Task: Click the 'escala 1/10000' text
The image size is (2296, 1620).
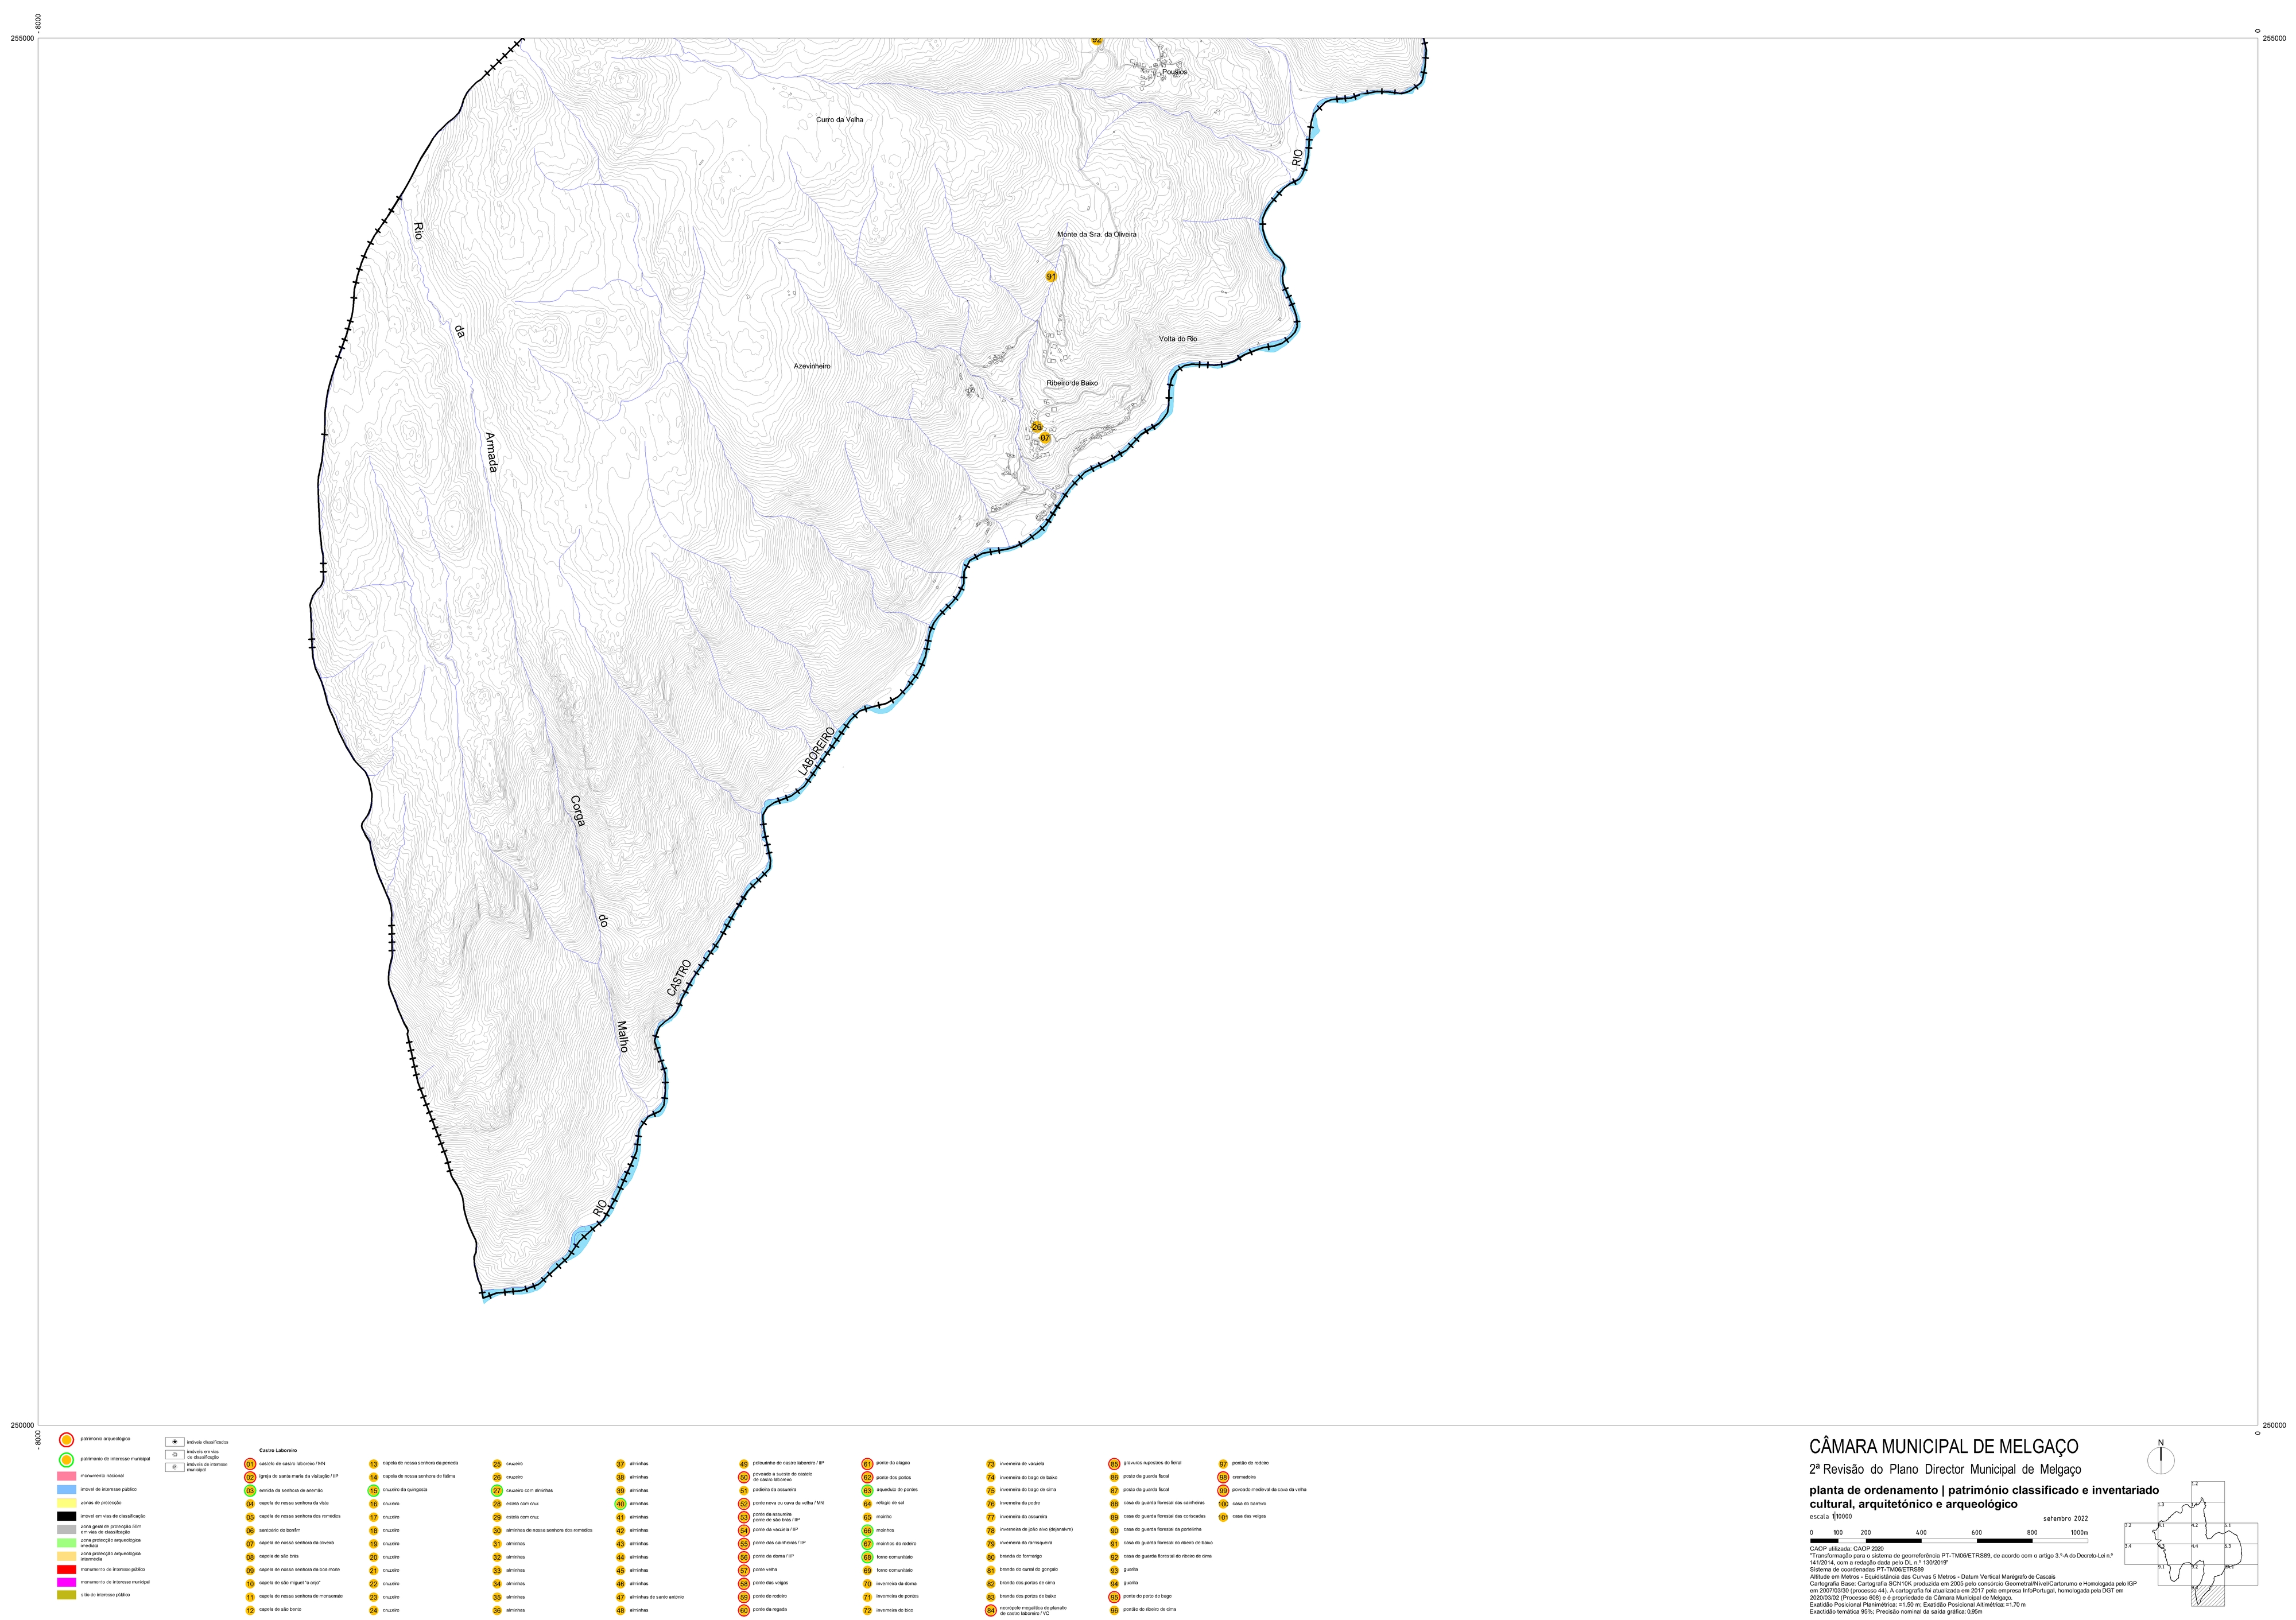Action: (x=1831, y=1516)
